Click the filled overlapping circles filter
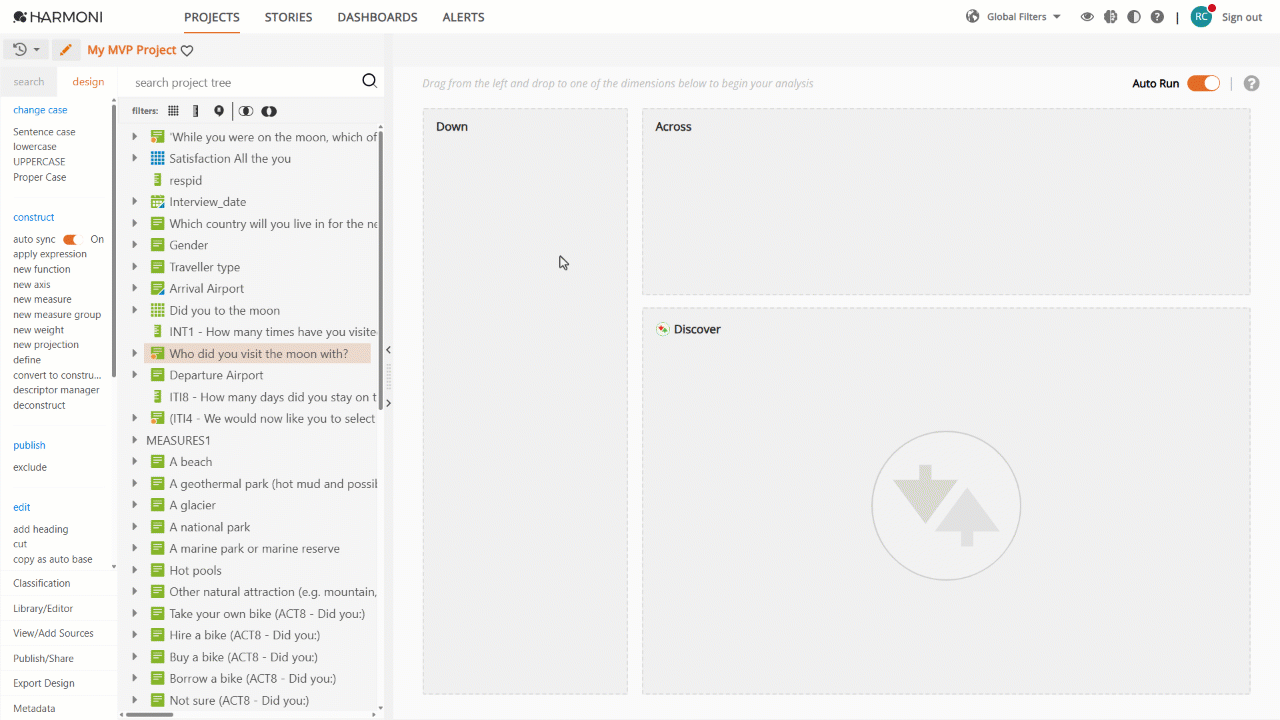Image resolution: width=1280 pixels, height=720 pixels. click(x=269, y=111)
